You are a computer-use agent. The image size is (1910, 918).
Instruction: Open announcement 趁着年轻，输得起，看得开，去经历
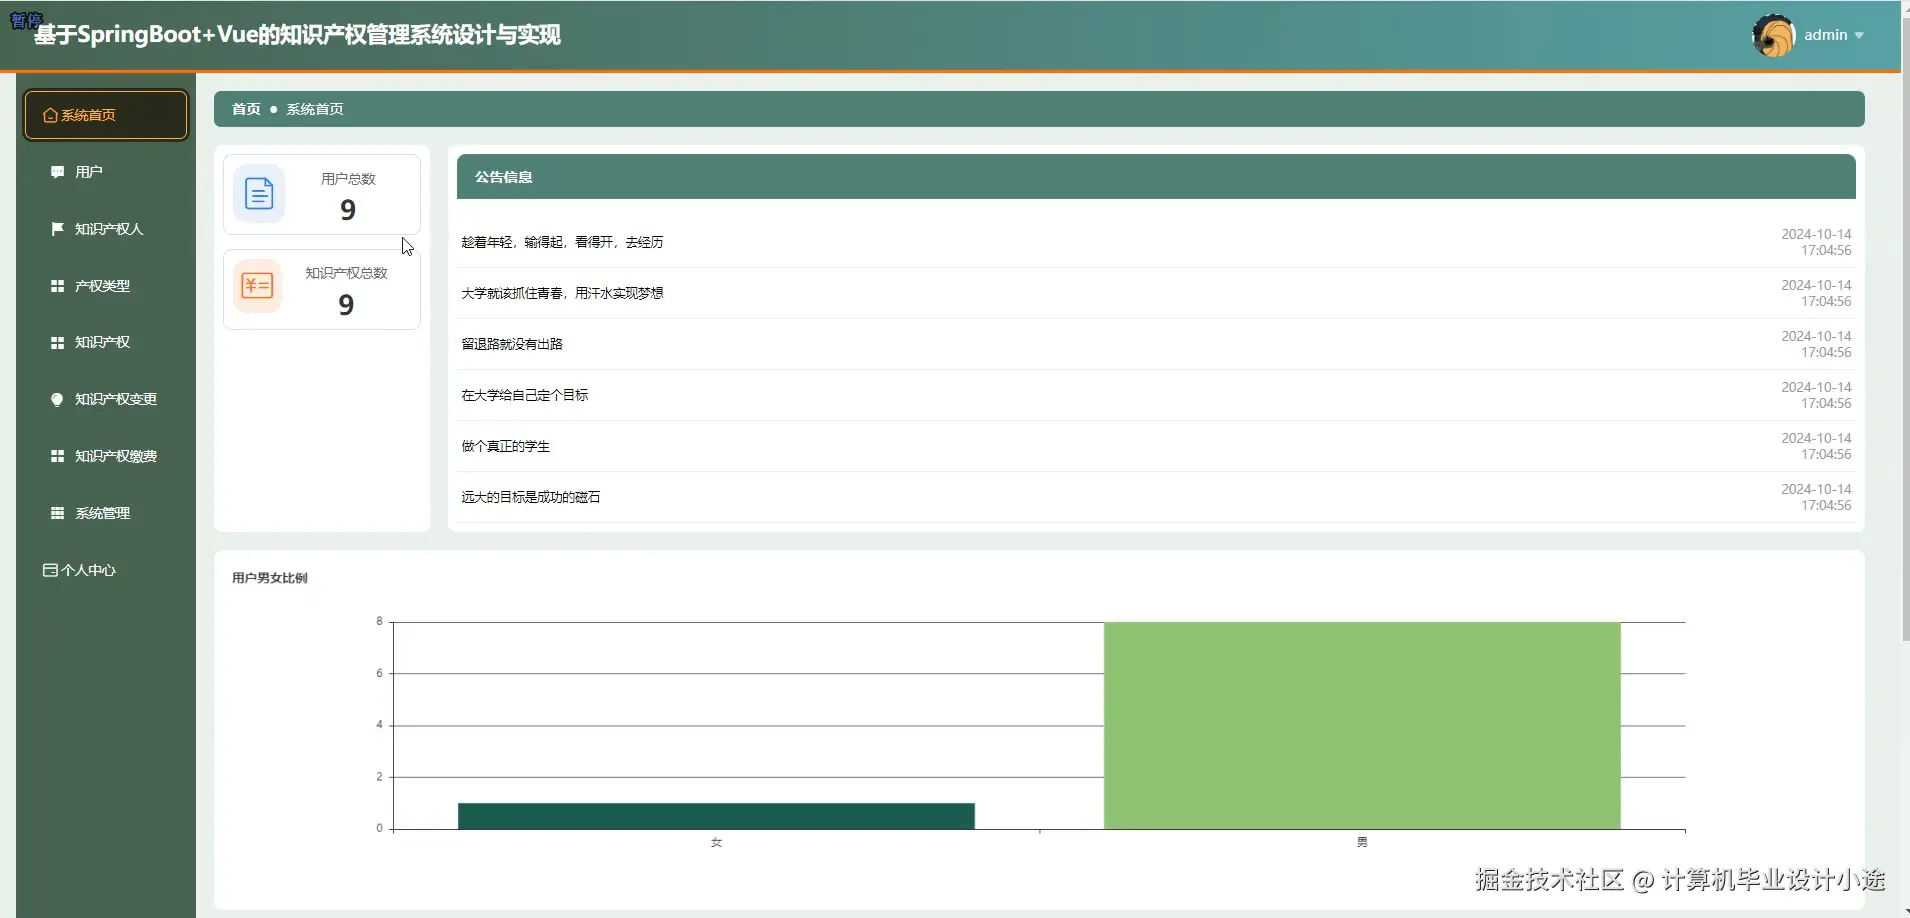562,242
